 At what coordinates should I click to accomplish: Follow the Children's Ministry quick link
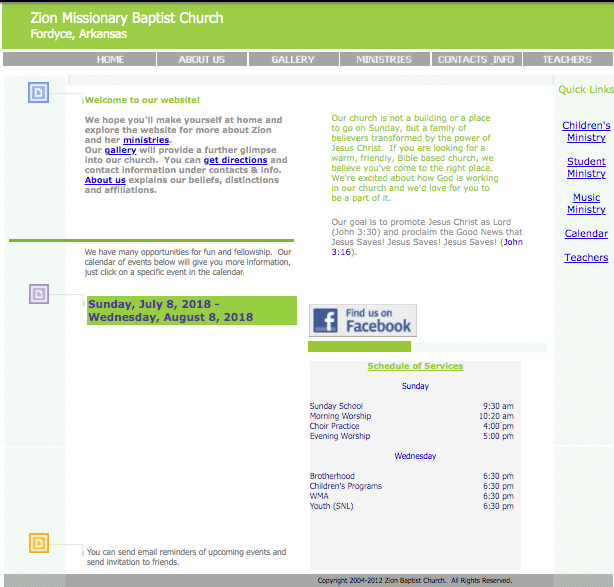(586, 131)
